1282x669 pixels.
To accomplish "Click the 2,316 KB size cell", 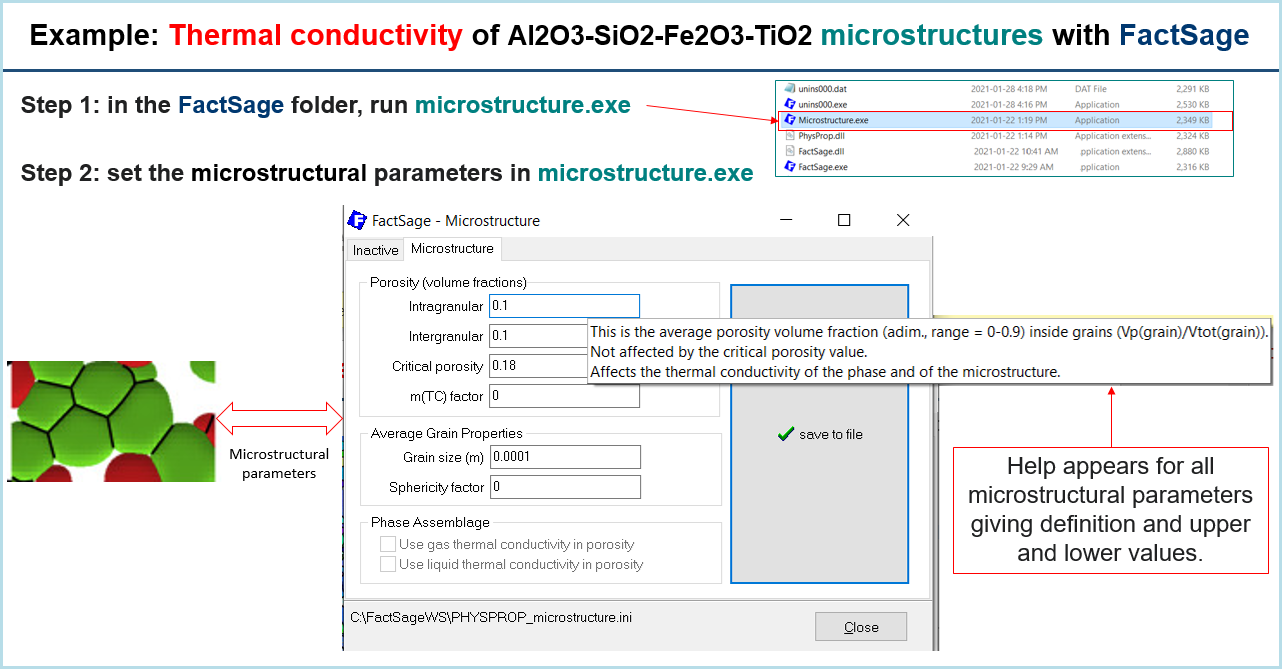I will (1193, 167).
